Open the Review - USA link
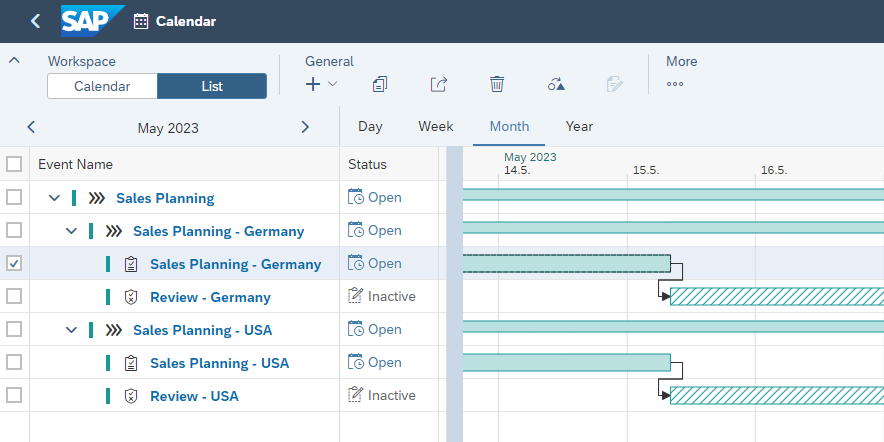This screenshot has width=884, height=442. pos(194,396)
